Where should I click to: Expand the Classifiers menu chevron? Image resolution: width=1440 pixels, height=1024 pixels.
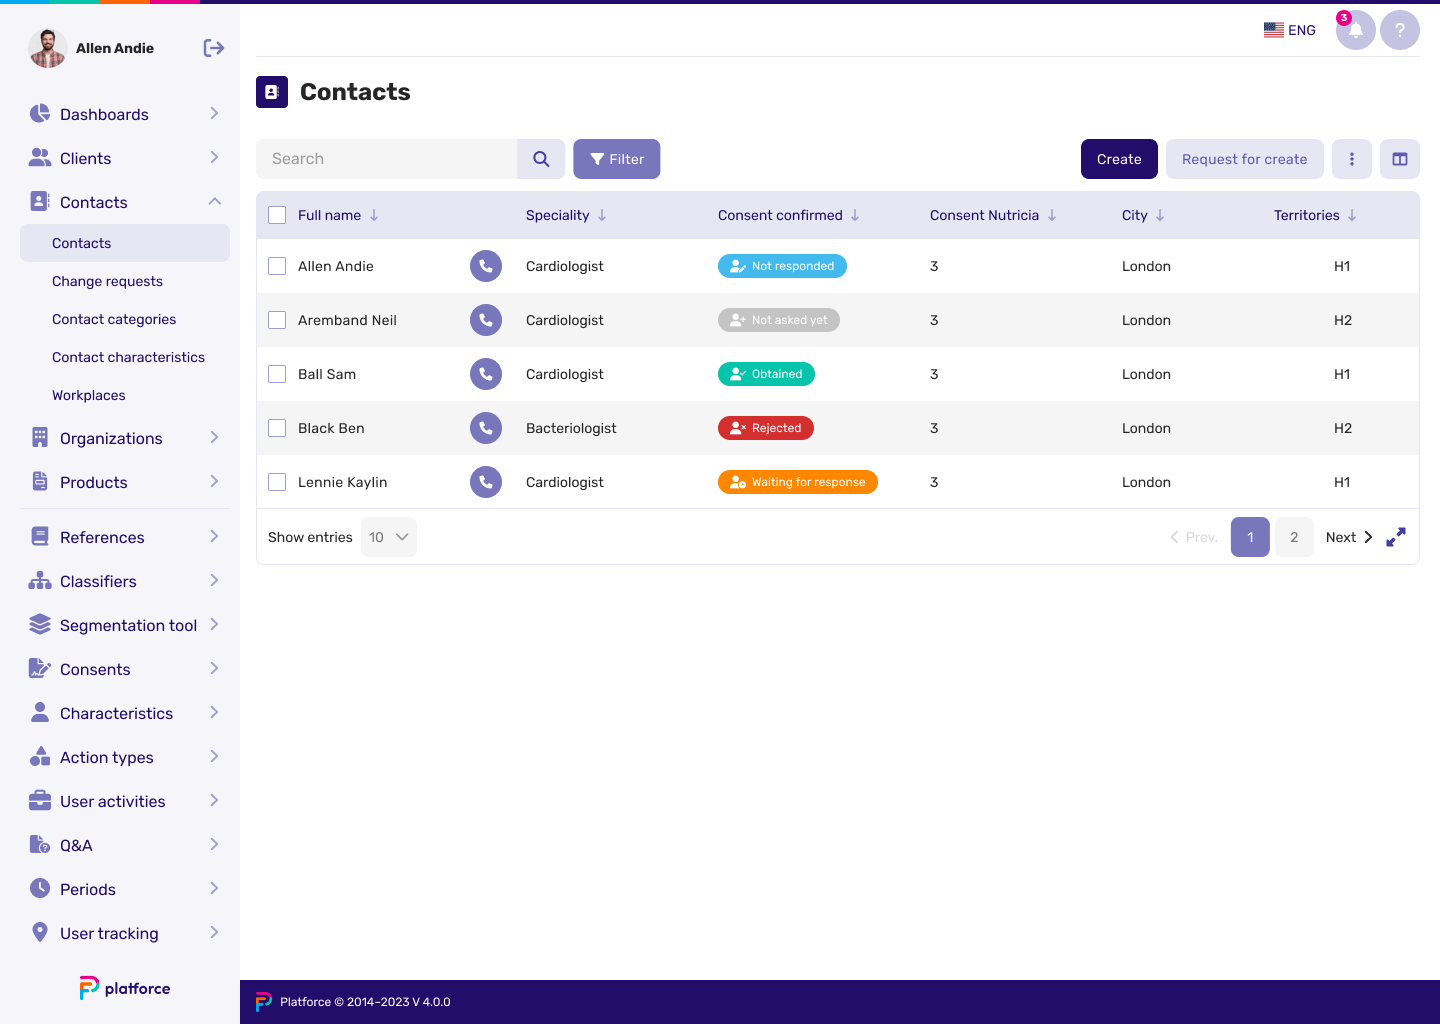pos(214,580)
